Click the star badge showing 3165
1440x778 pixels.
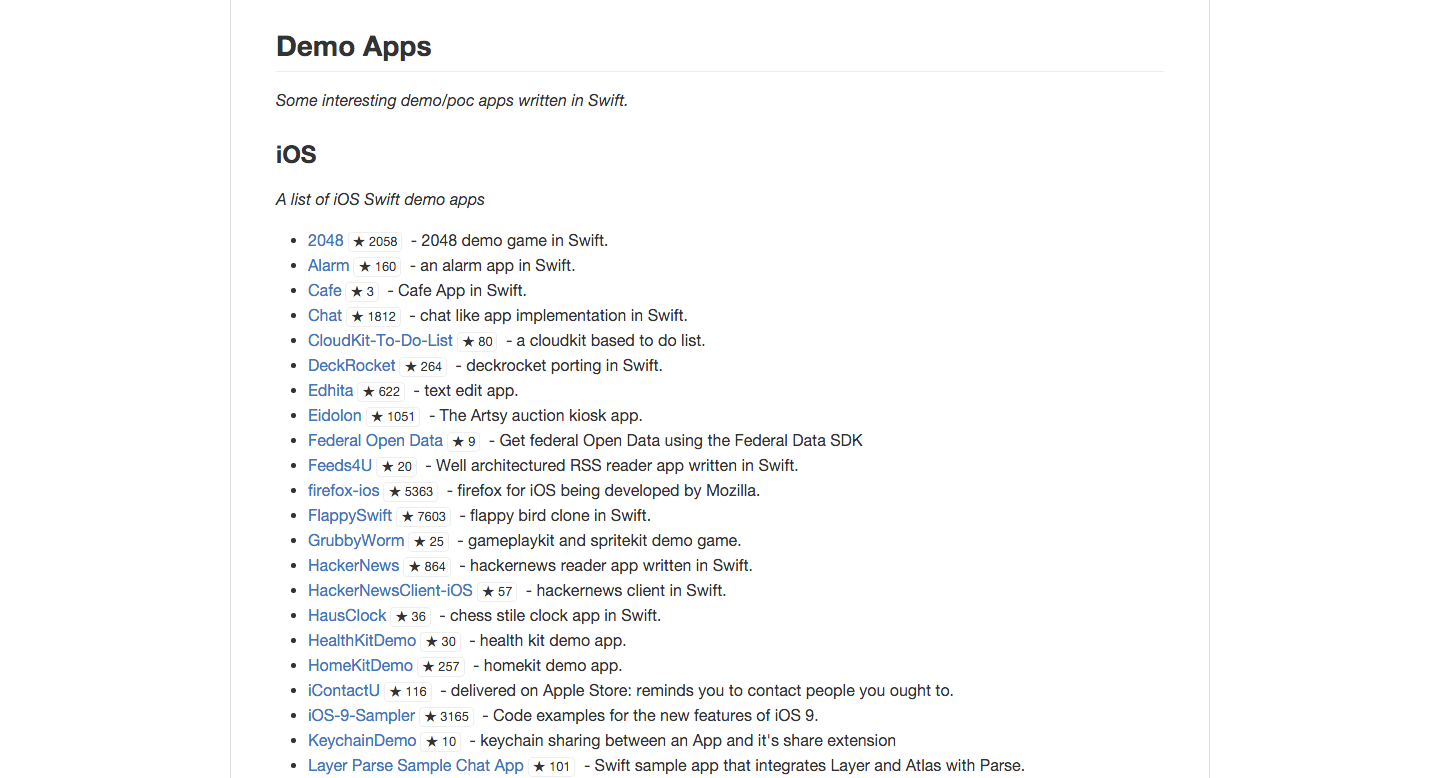pos(447,716)
